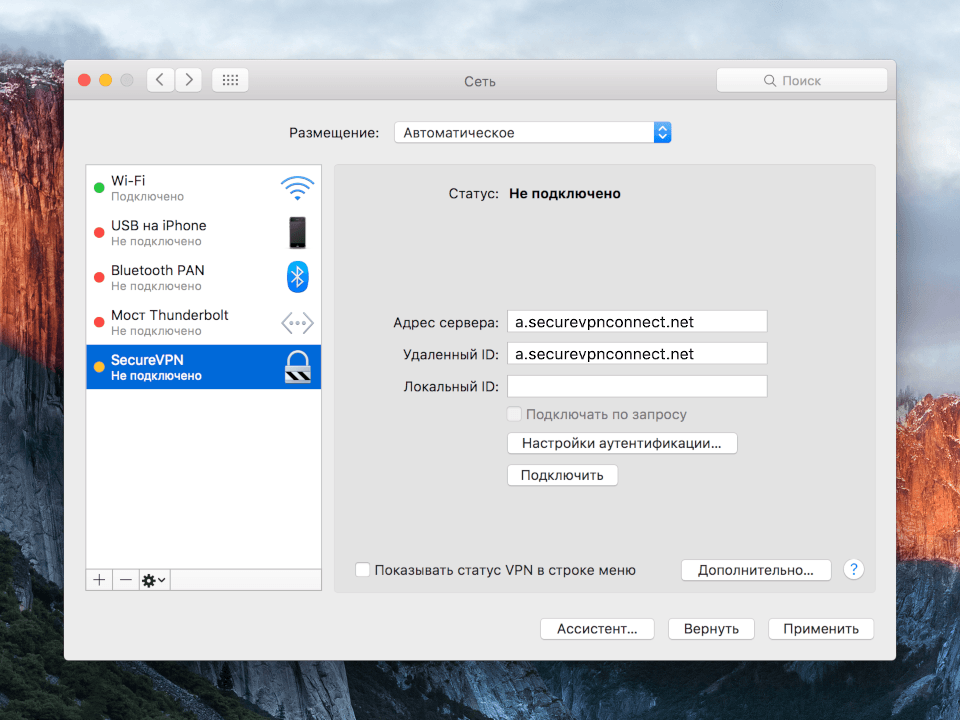960x720 pixels.
Task: Click the help question mark icon
Action: [853, 570]
